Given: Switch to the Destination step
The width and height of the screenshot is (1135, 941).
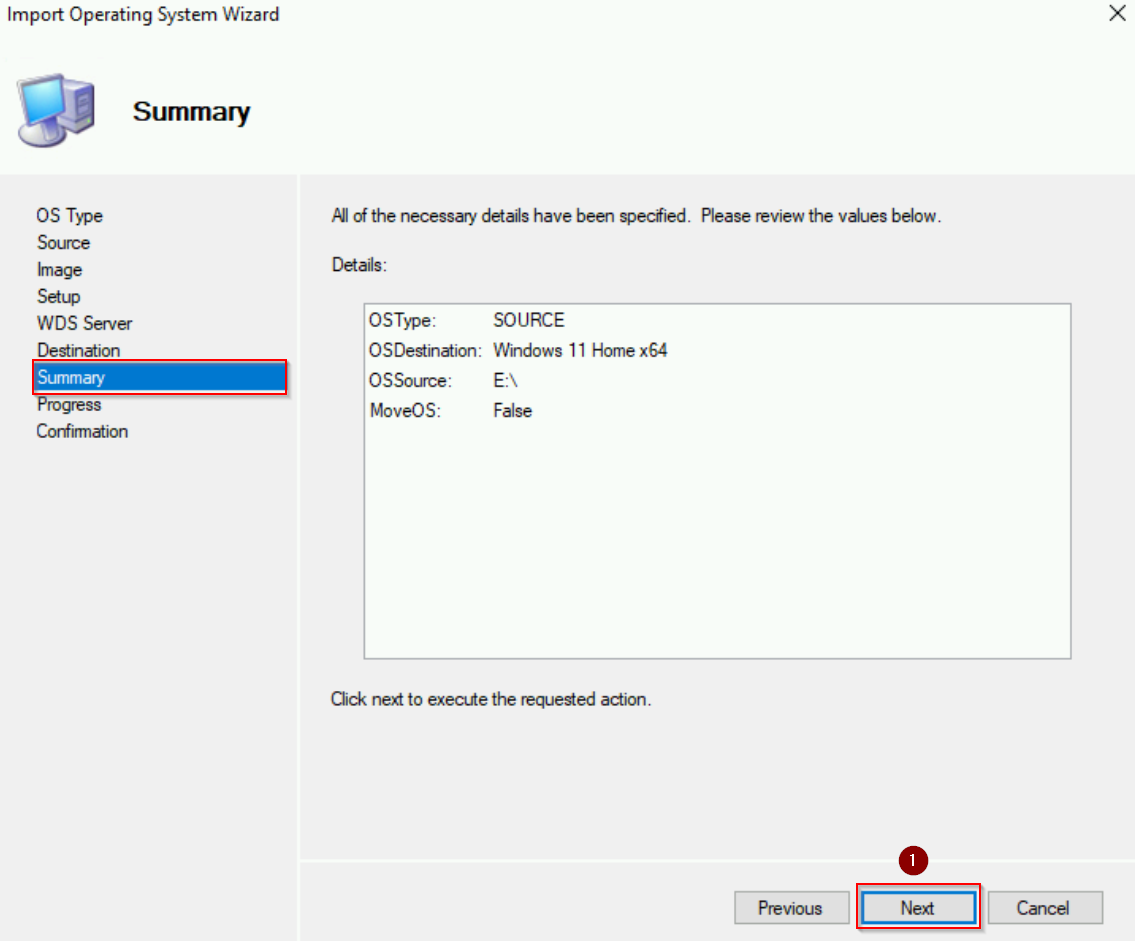Looking at the screenshot, I should [78, 351].
